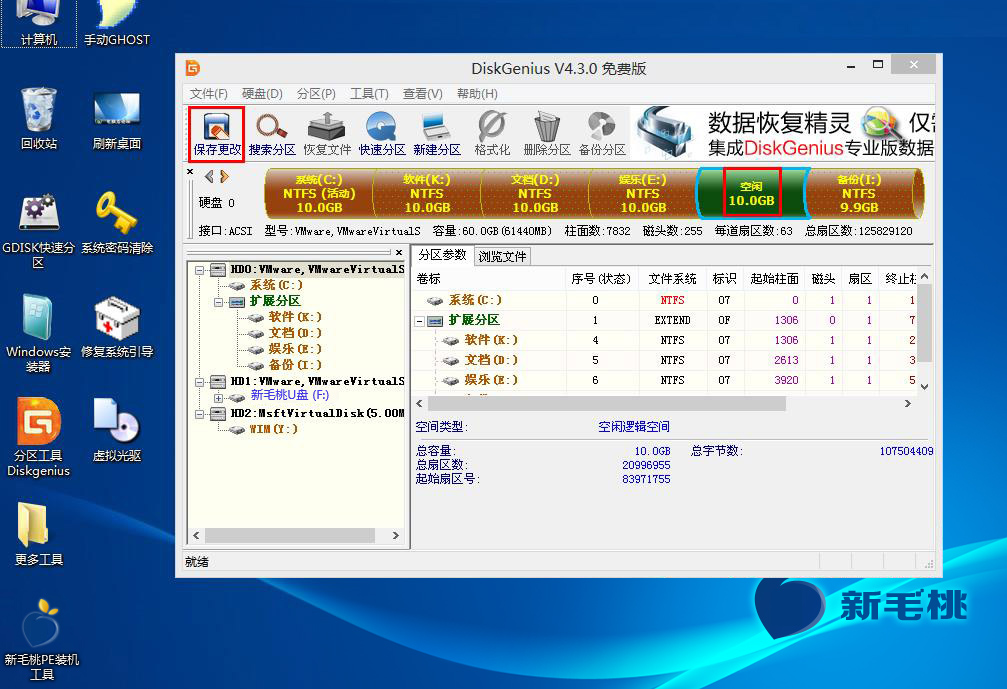The image size is (1007, 689).
Task: Select the 空闲 10.0GB free space segment
Action: 751,193
